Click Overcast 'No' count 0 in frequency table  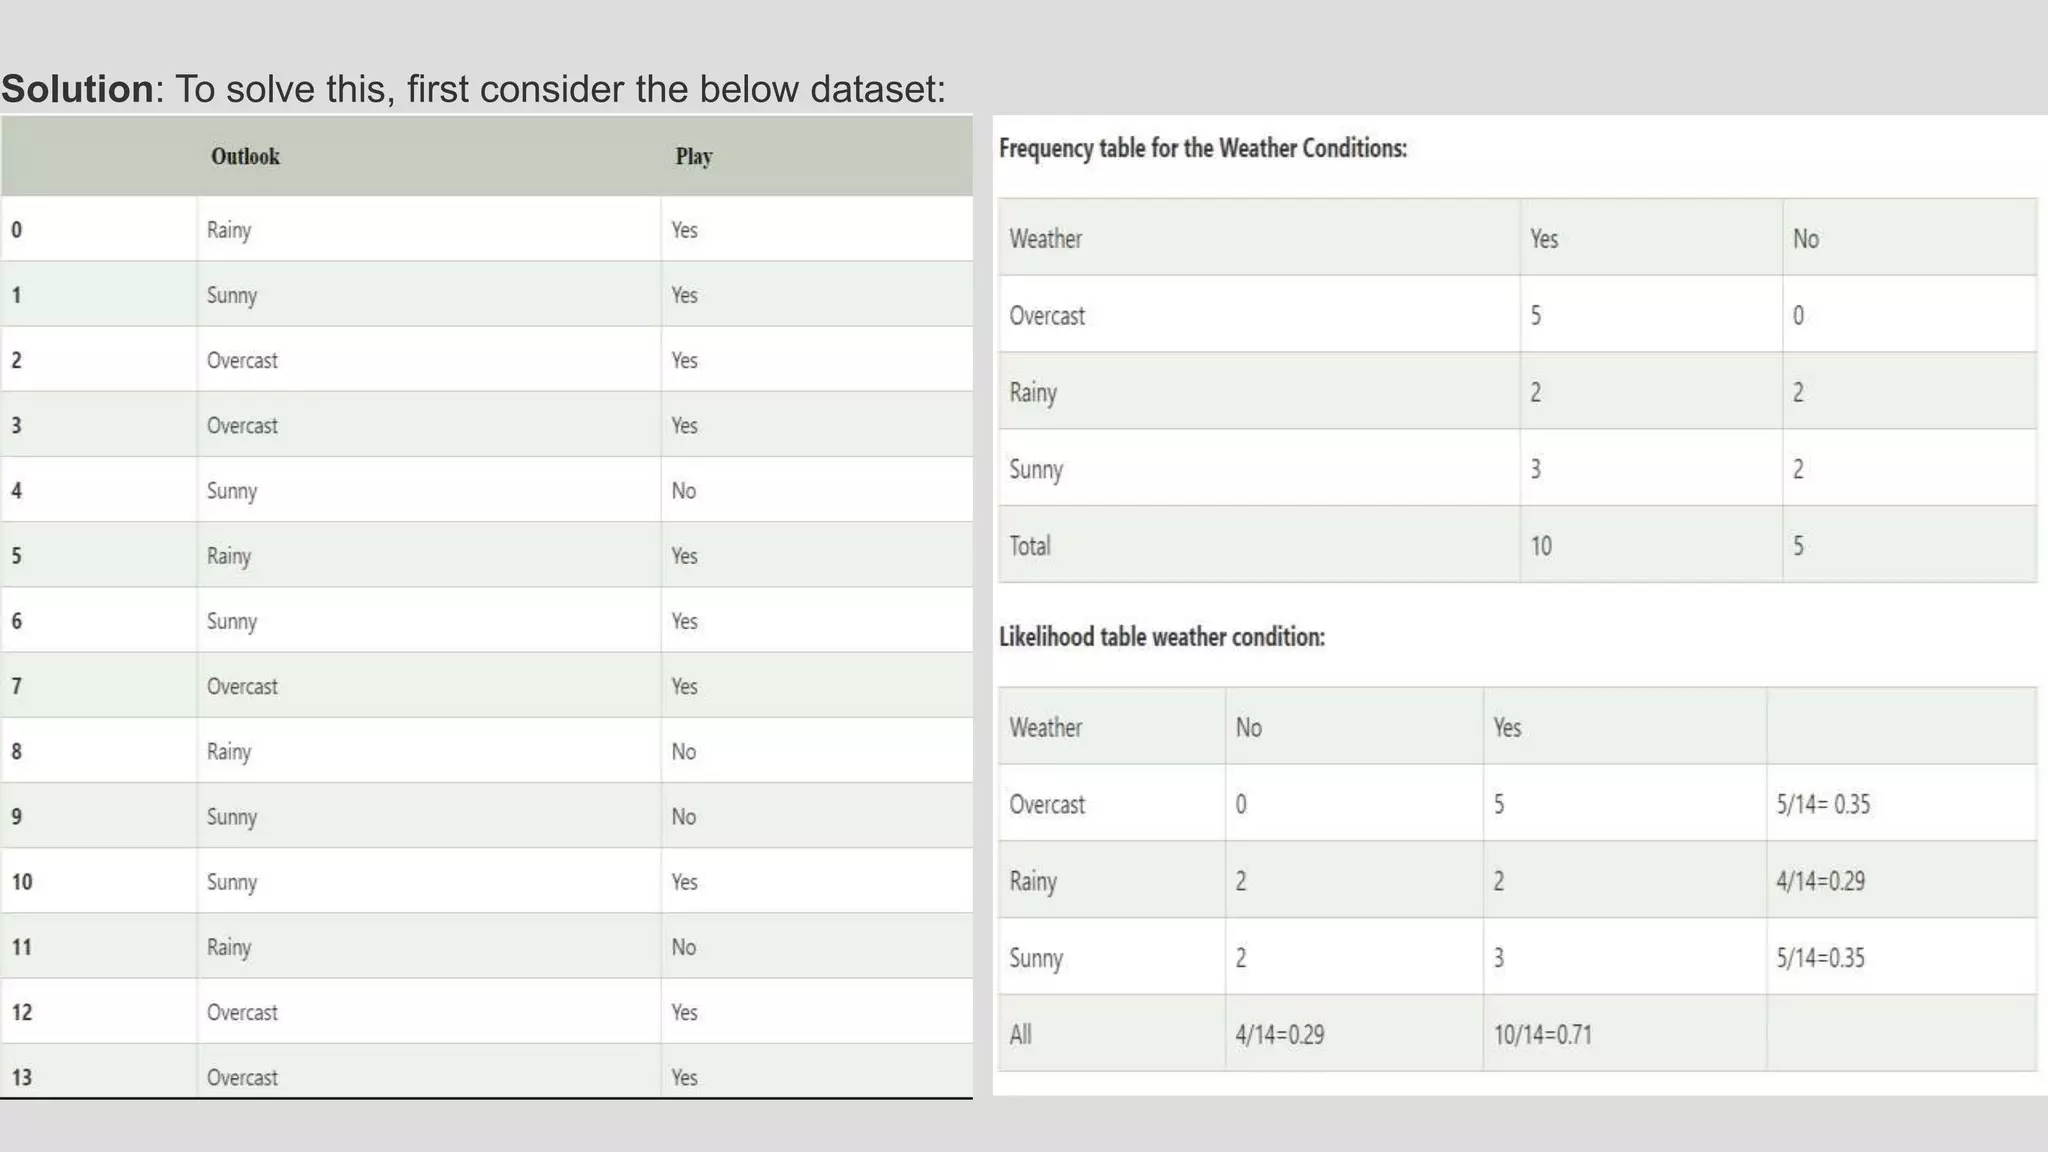coord(1798,316)
